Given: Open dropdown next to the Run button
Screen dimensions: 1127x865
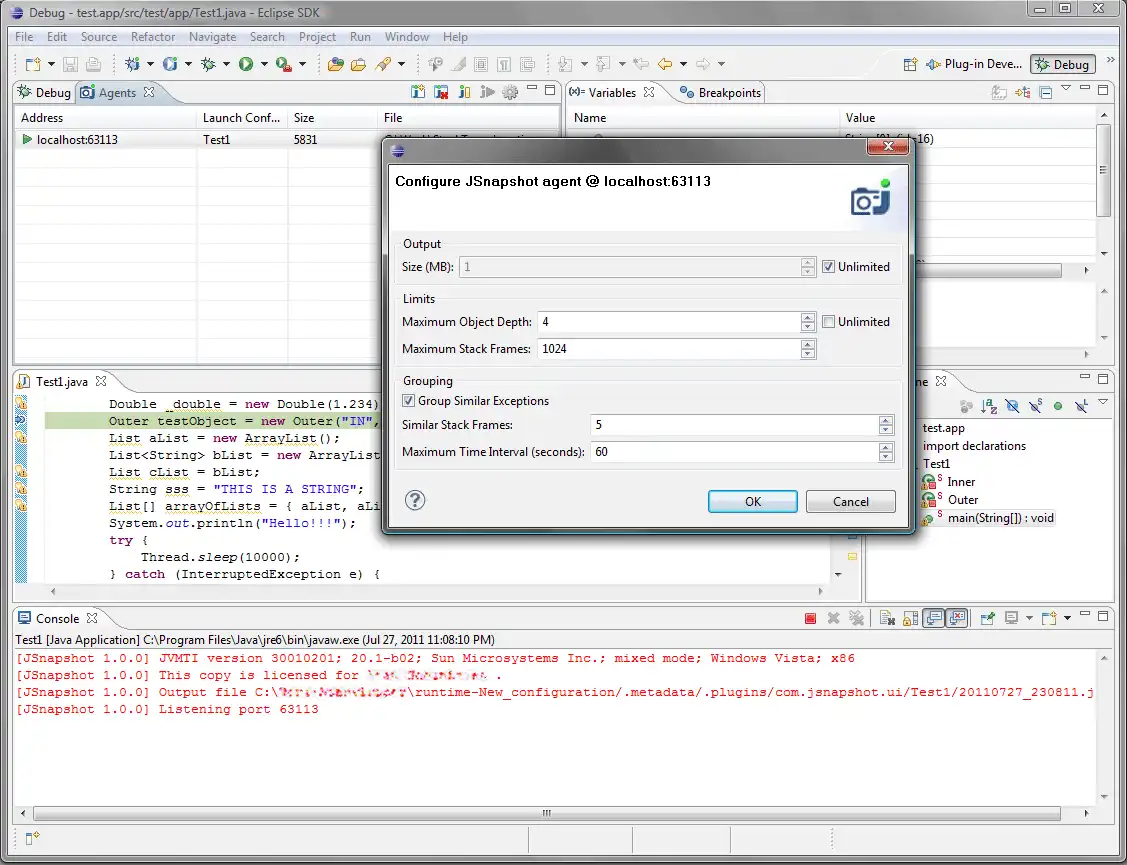Looking at the screenshot, I should pyautogui.click(x=264, y=64).
